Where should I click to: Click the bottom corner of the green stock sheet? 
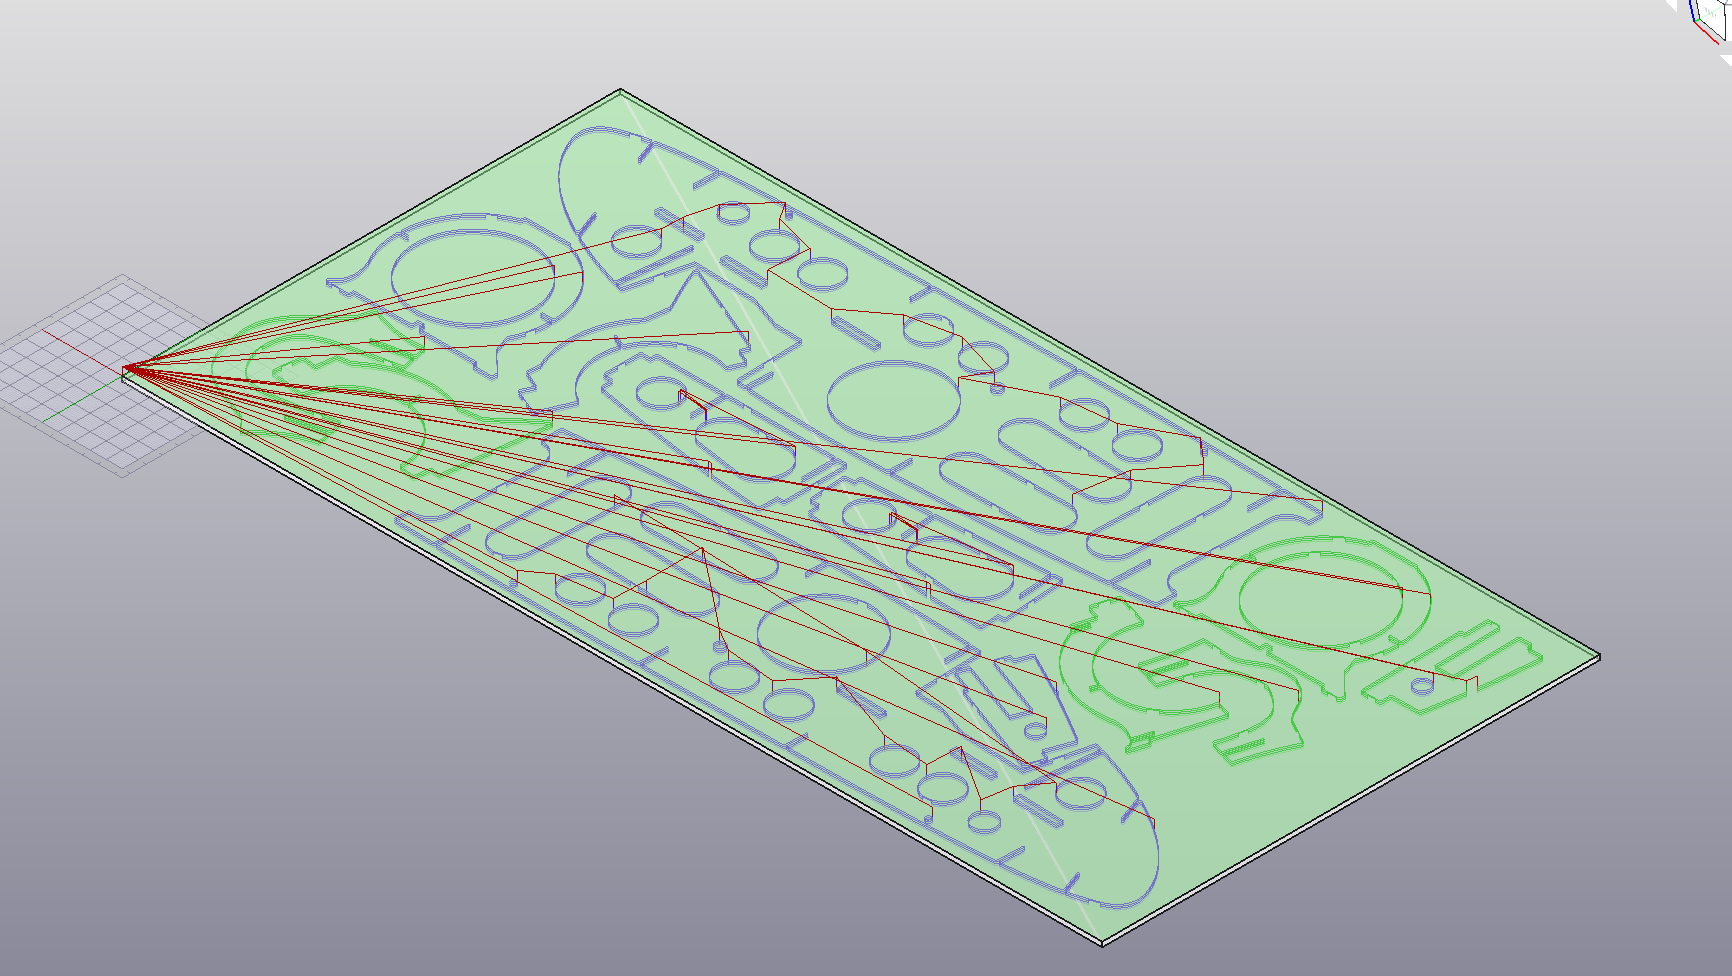point(1101,941)
